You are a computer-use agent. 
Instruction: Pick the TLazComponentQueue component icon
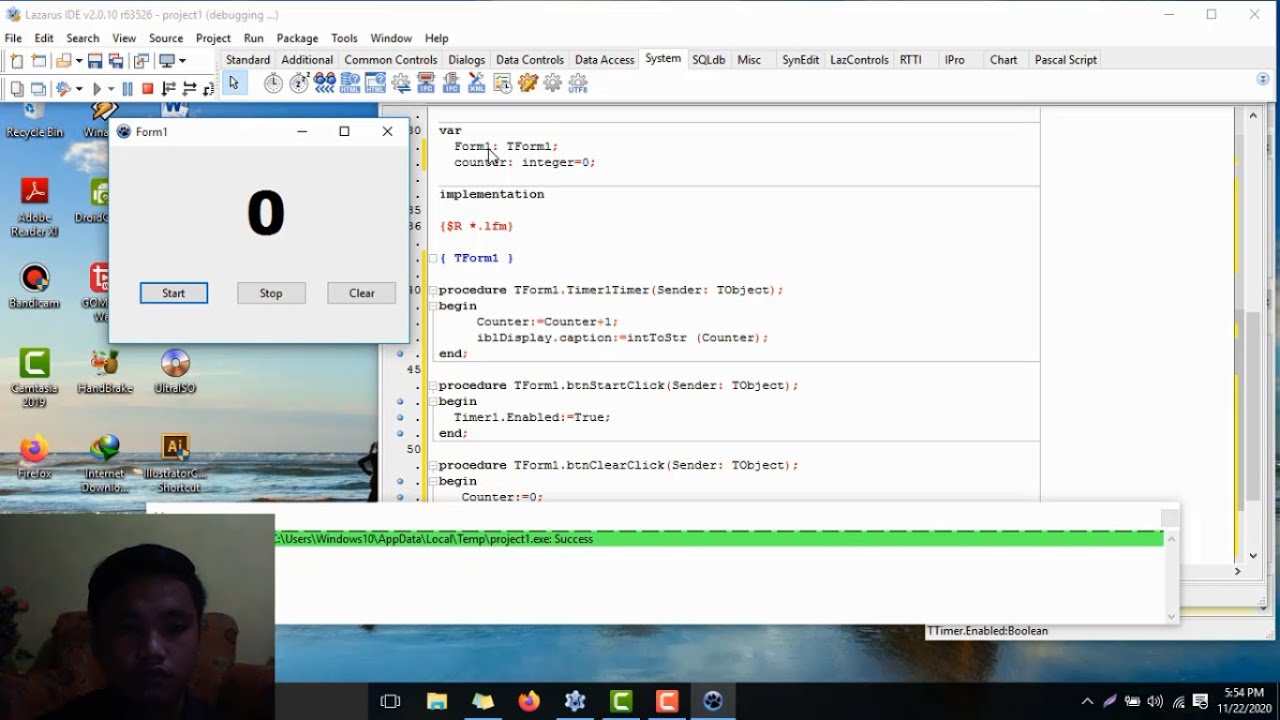(x=323, y=84)
